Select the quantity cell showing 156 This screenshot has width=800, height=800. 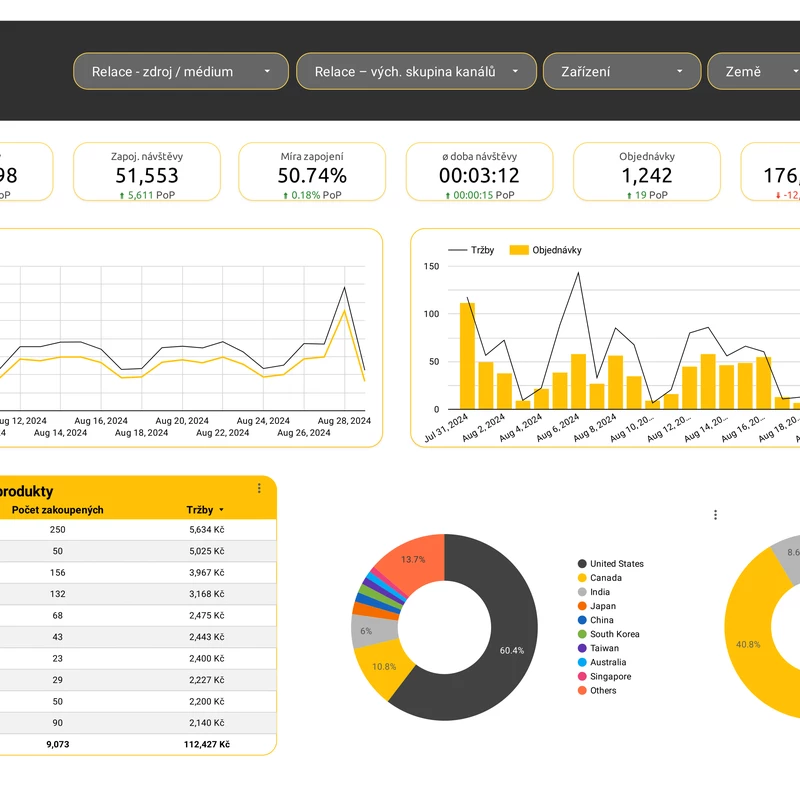point(58,572)
